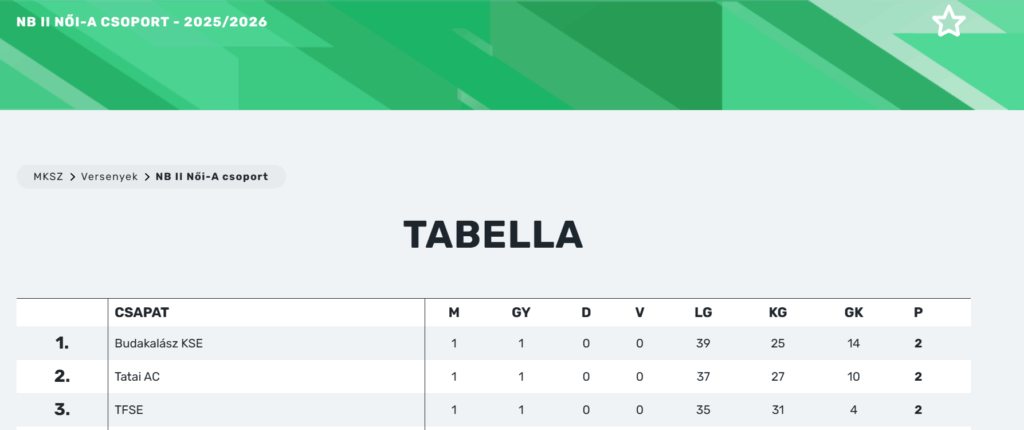Select NB II Női-A csoport breadcrumb

coord(211,177)
